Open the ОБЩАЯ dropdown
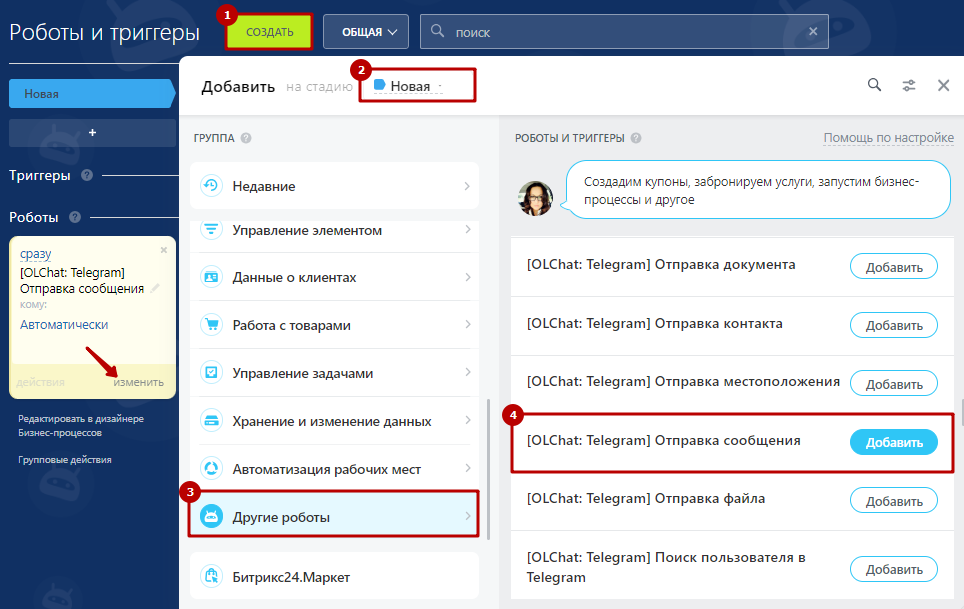The image size is (964, 609). click(x=366, y=32)
